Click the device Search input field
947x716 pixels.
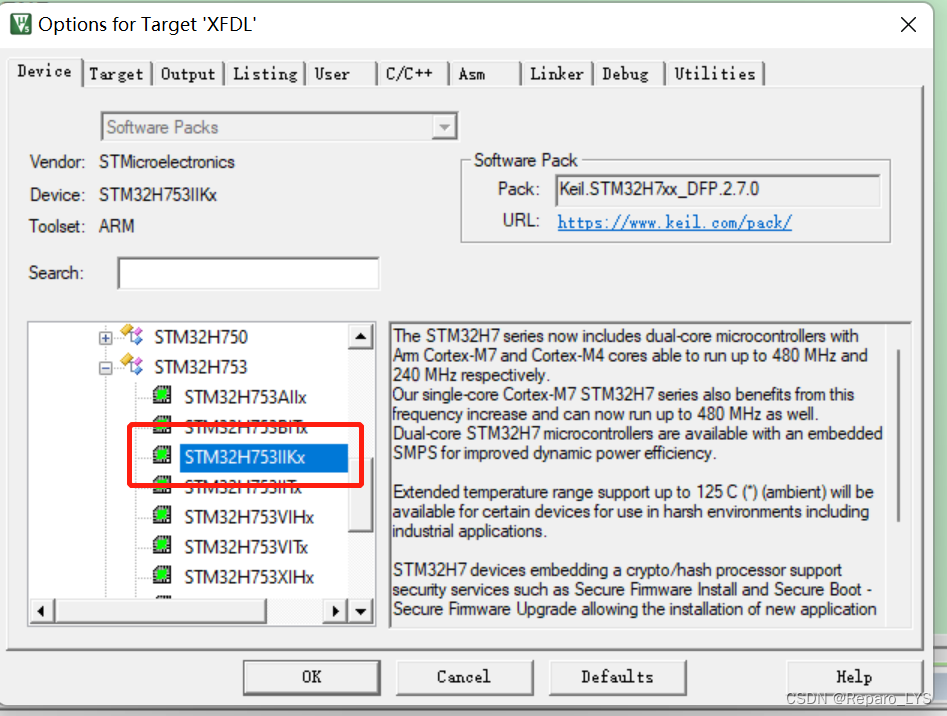249,273
